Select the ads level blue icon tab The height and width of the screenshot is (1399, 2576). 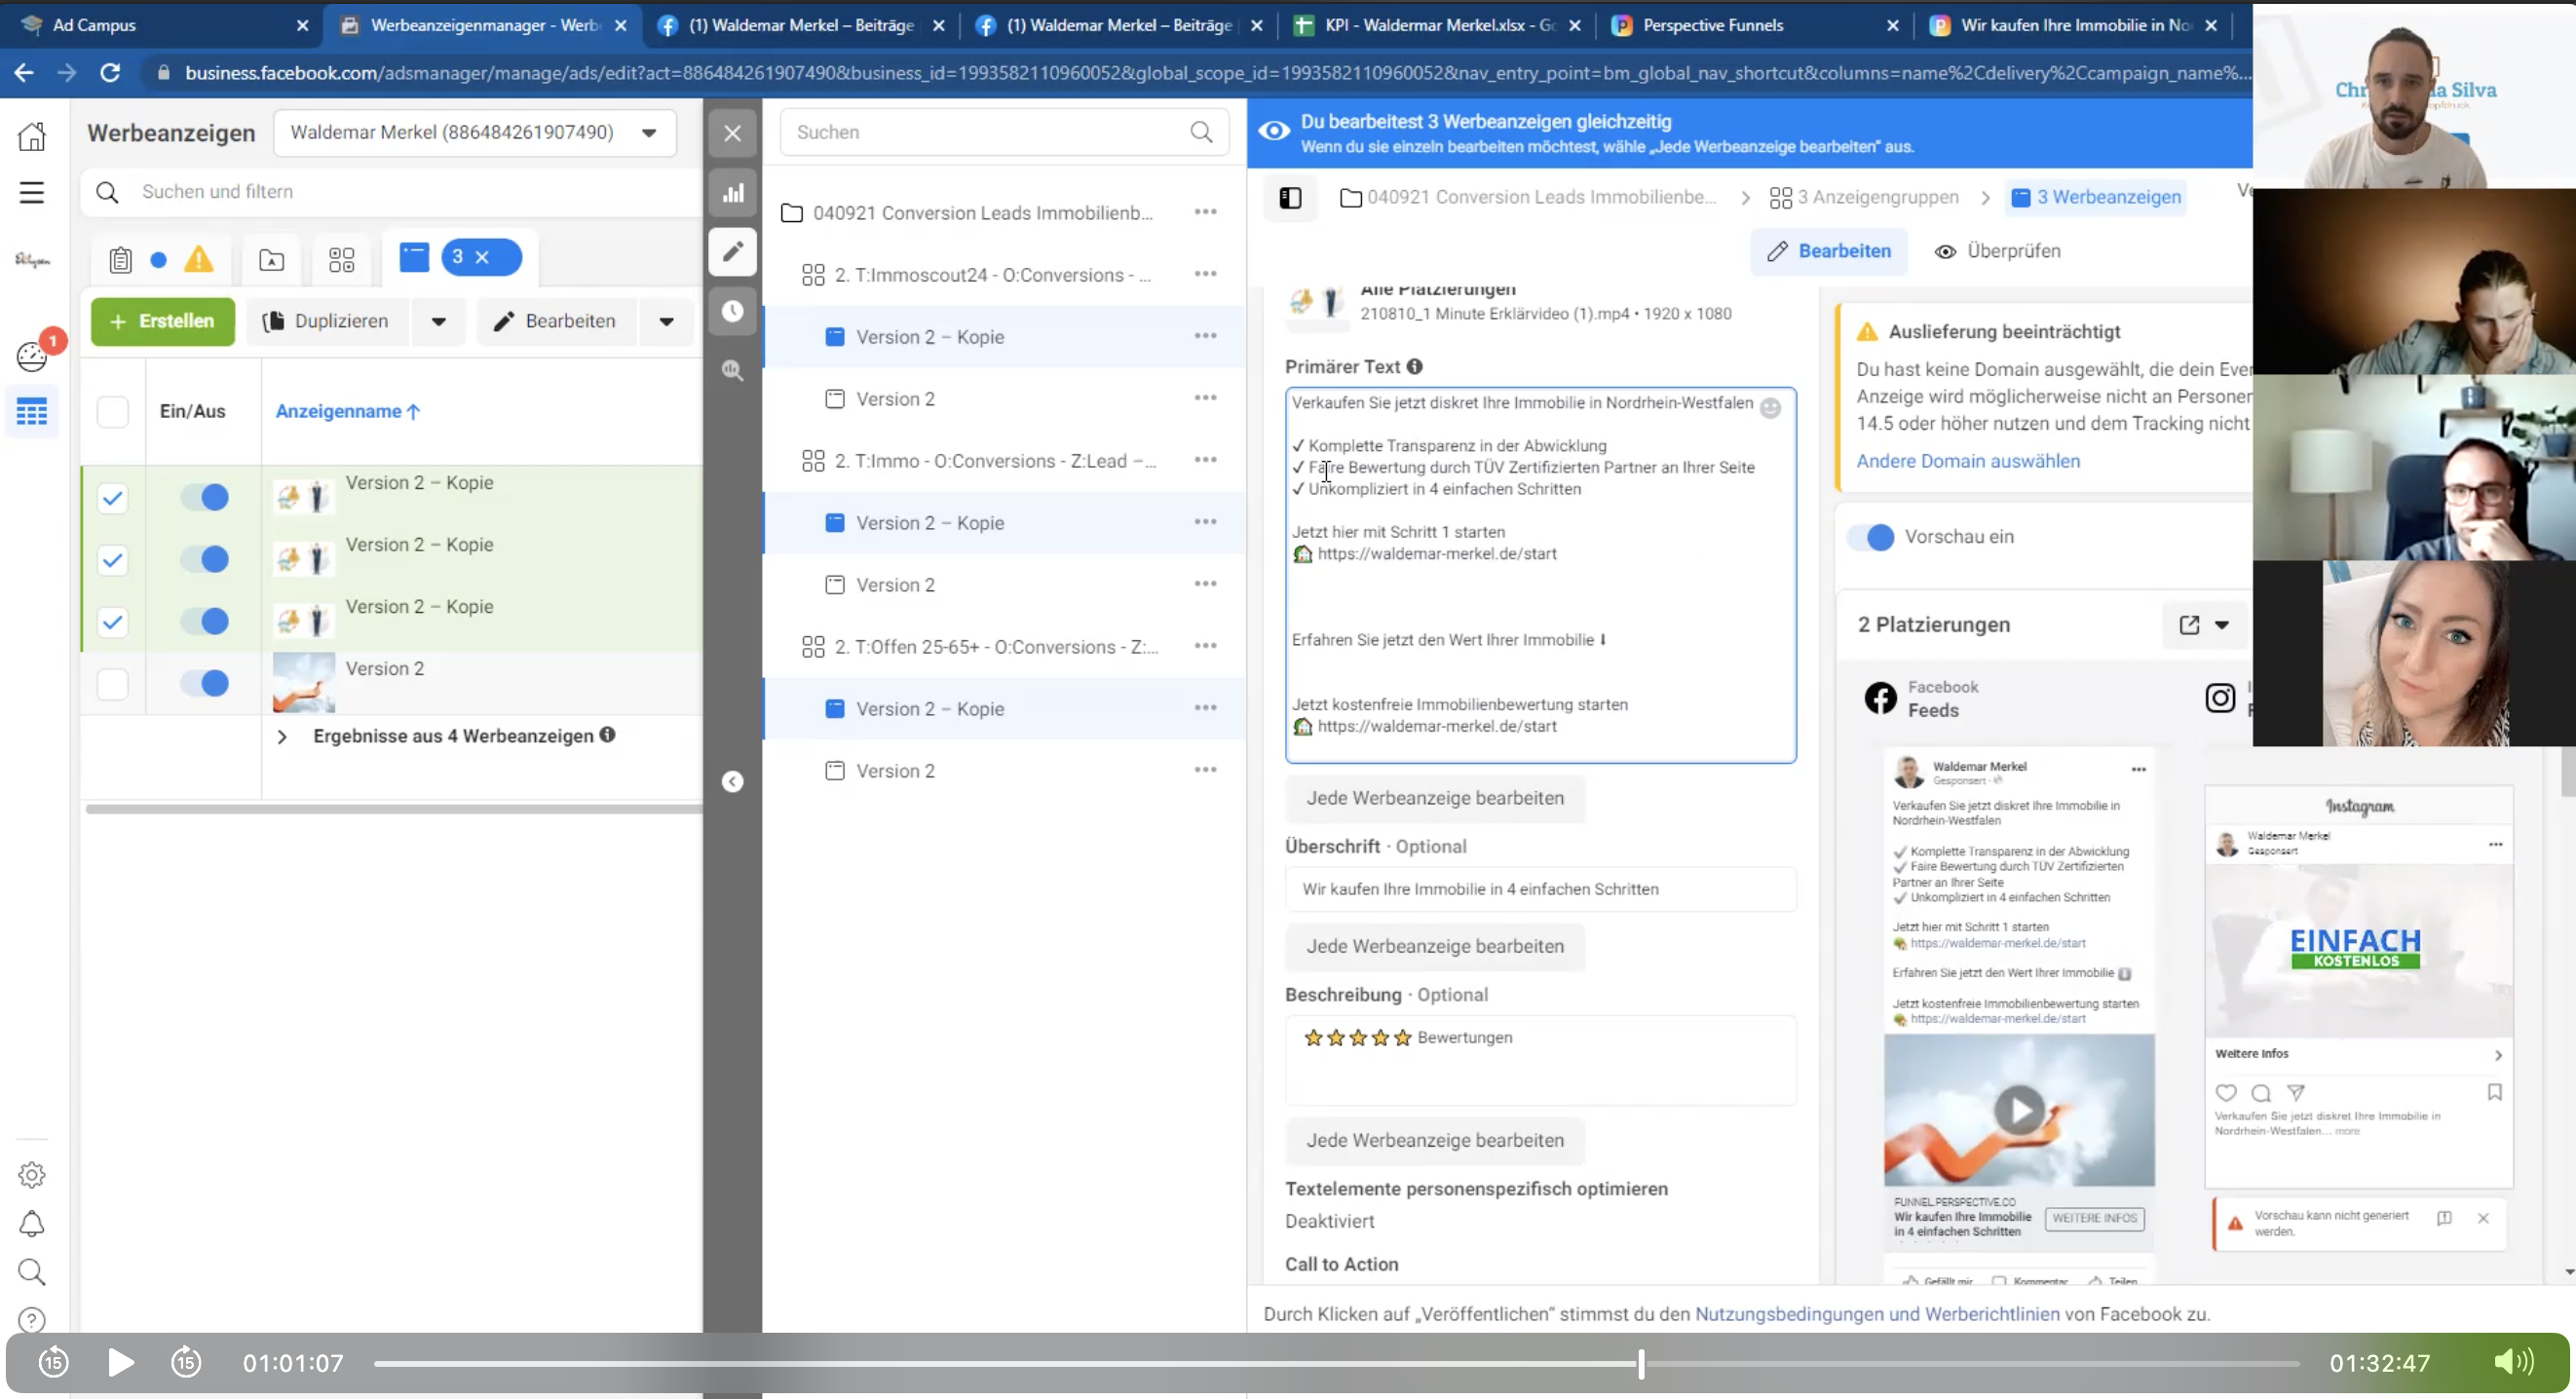(414, 258)
